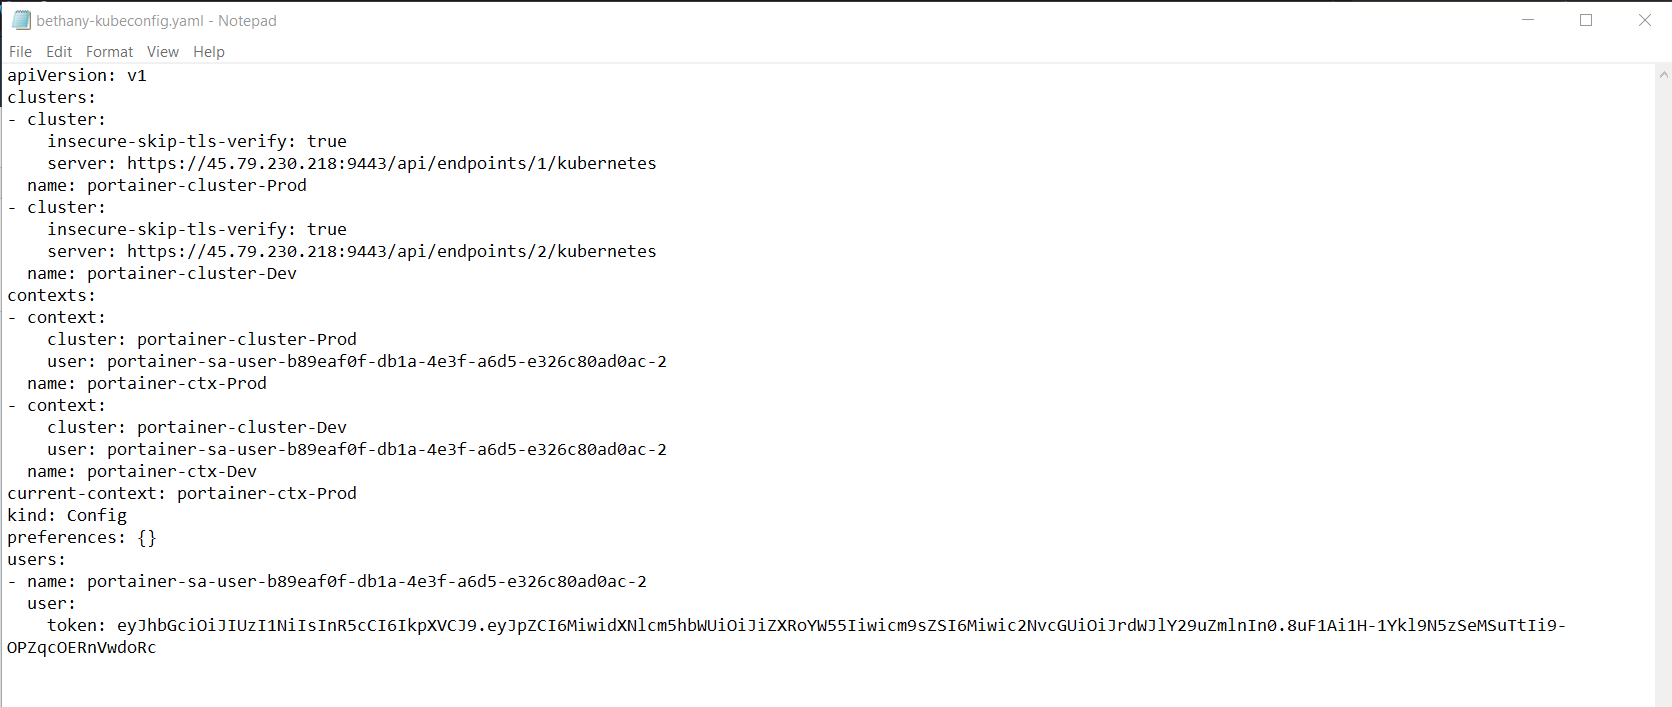The height and width of the screenshot is (707, 1672).
Task: Close the Notepad window
Action: click(1644, 20)
